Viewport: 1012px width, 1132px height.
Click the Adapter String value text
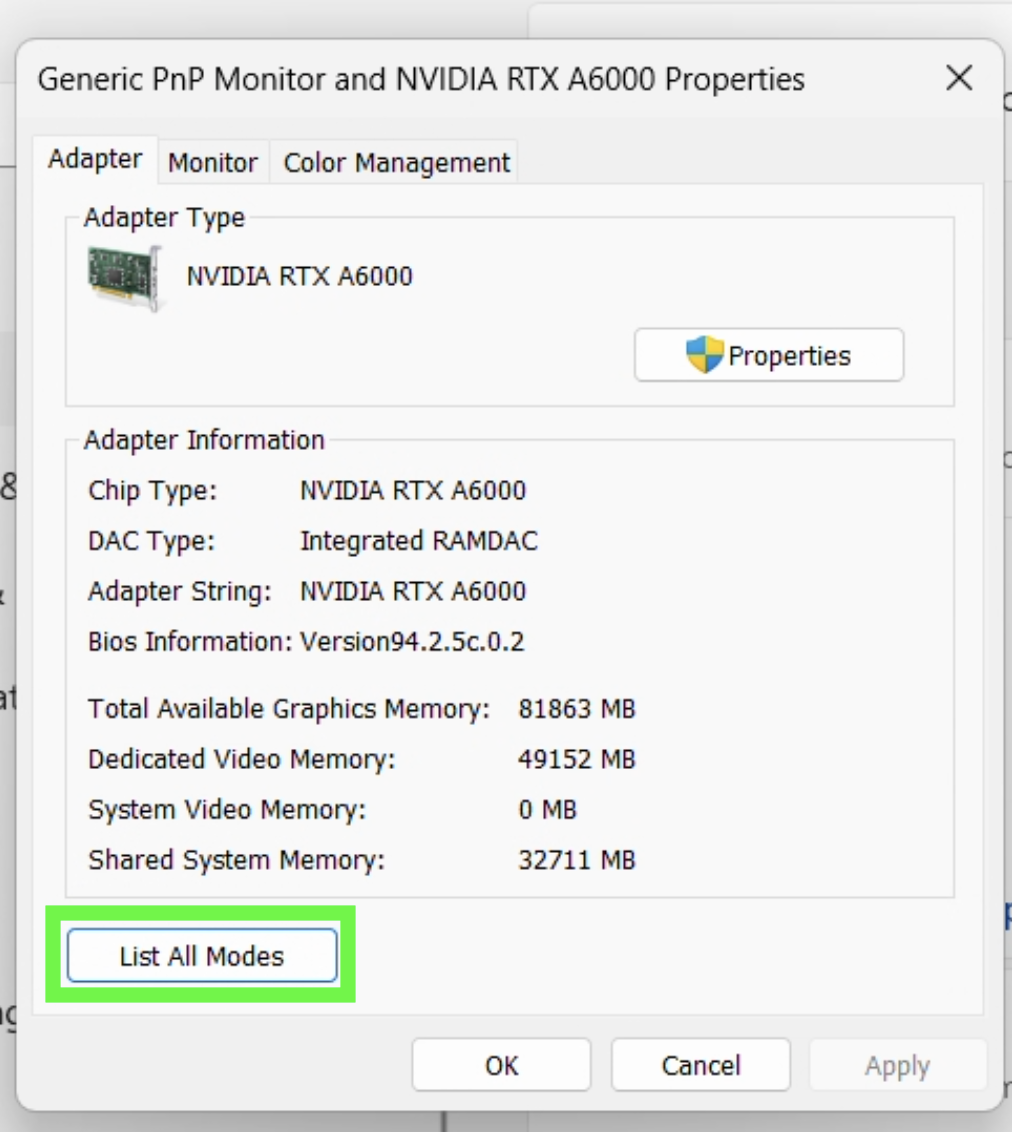pos(412,591)
